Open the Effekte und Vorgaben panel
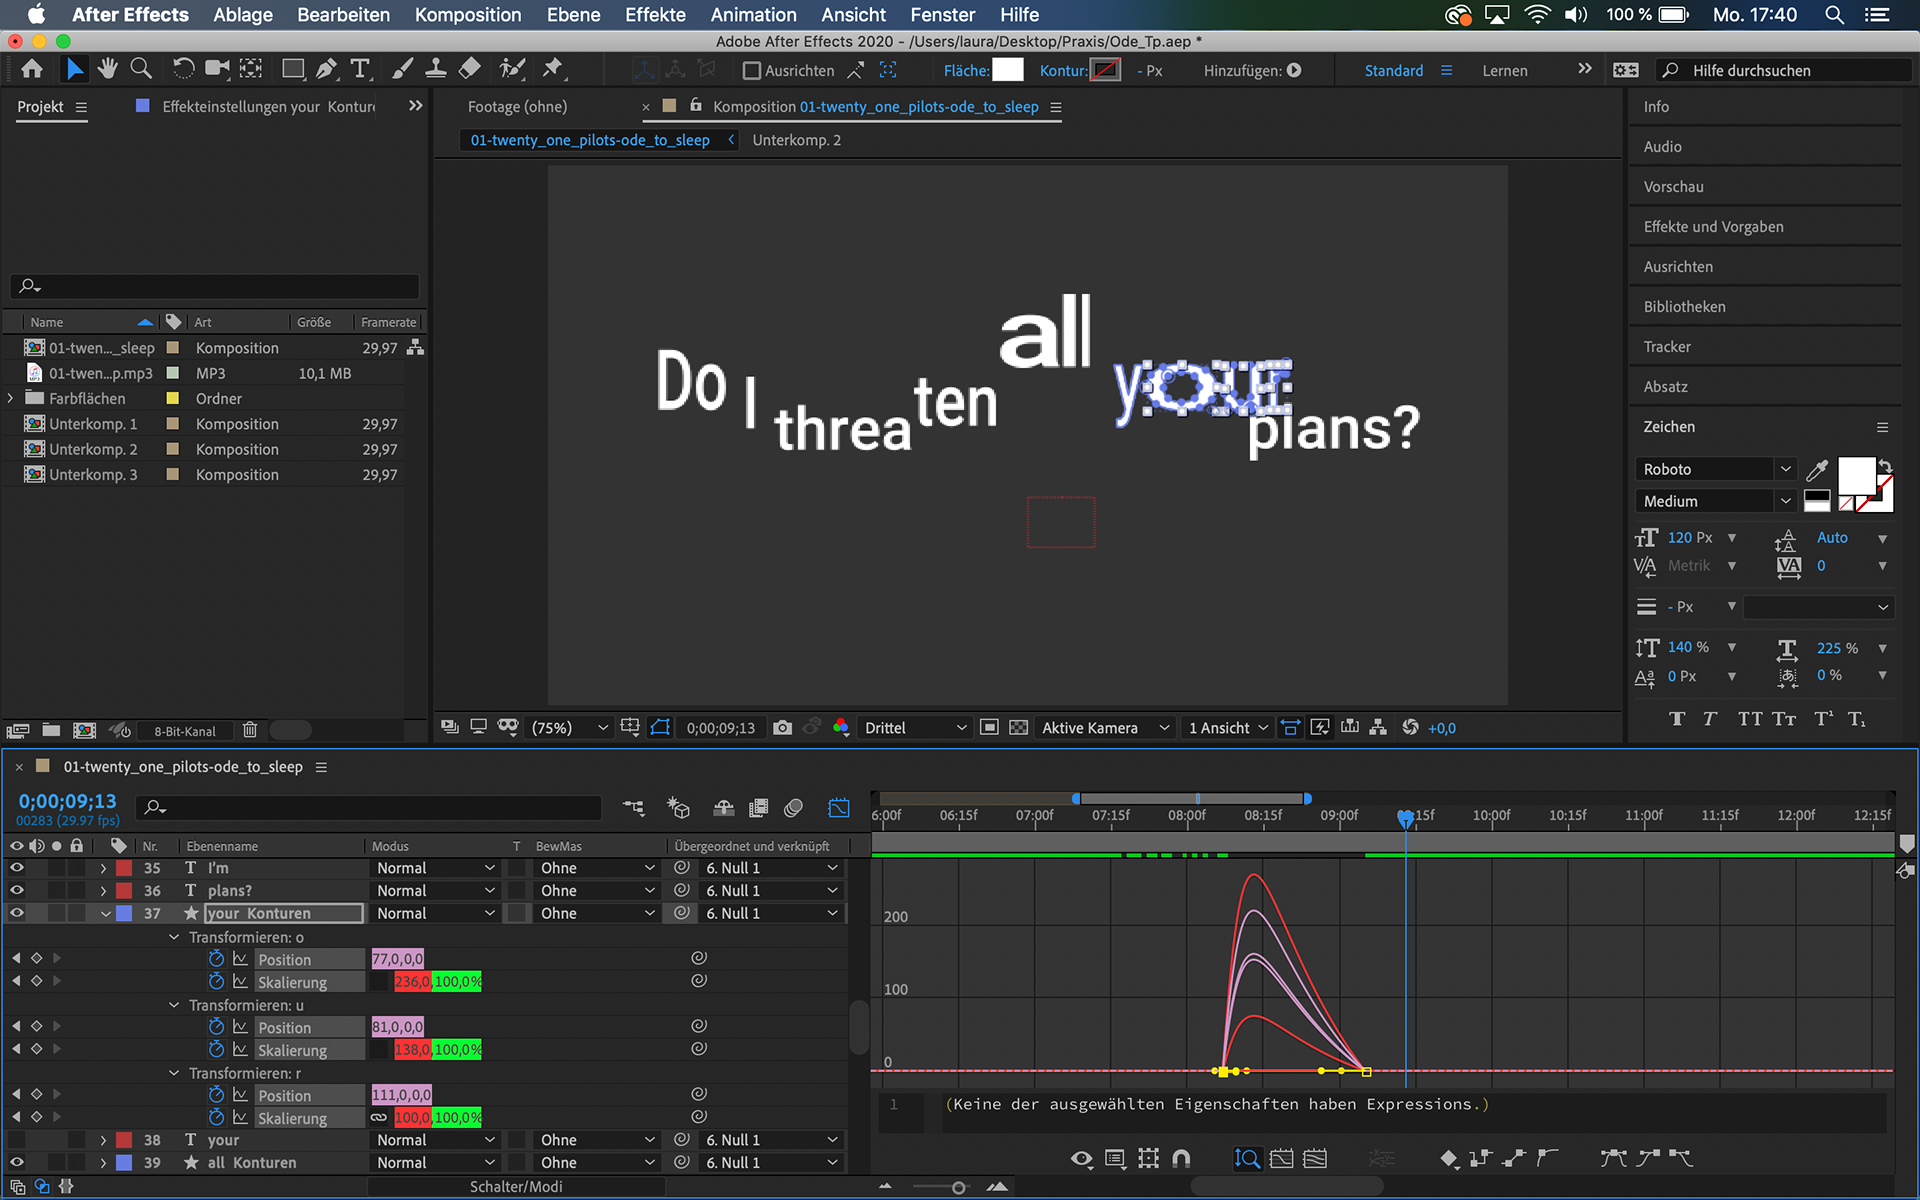1920x1200 pixels. [1713, 227]
